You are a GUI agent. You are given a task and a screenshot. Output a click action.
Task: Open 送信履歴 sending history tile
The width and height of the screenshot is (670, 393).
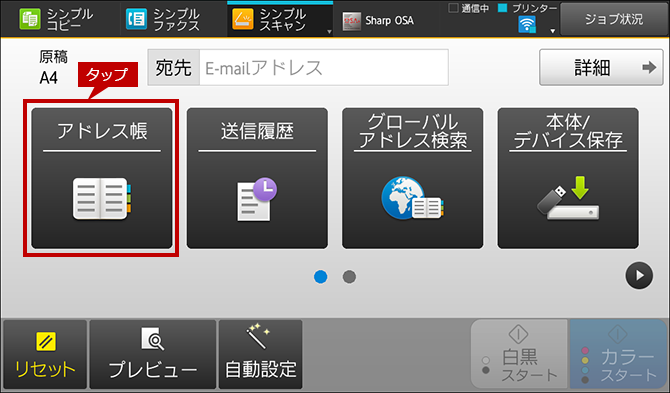point(257,178)
